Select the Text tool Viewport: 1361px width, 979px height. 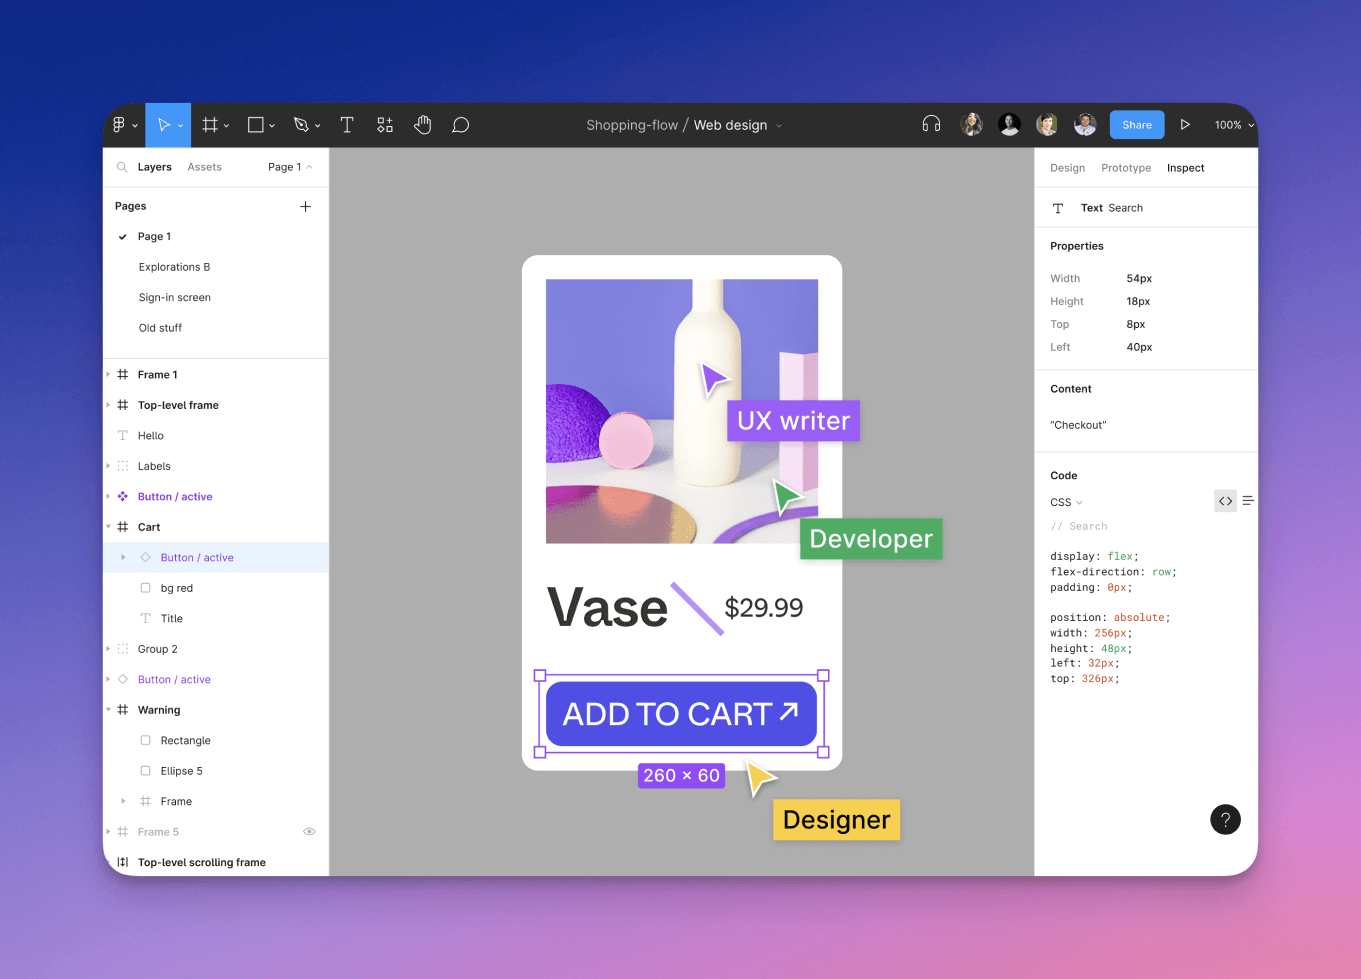point(347,124)
